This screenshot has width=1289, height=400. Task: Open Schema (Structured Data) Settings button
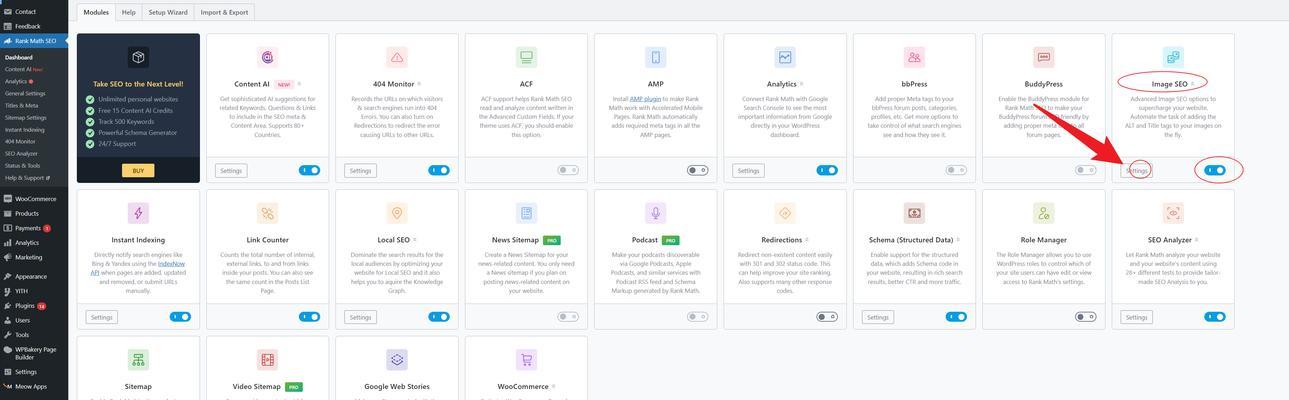tap(877, 317)
